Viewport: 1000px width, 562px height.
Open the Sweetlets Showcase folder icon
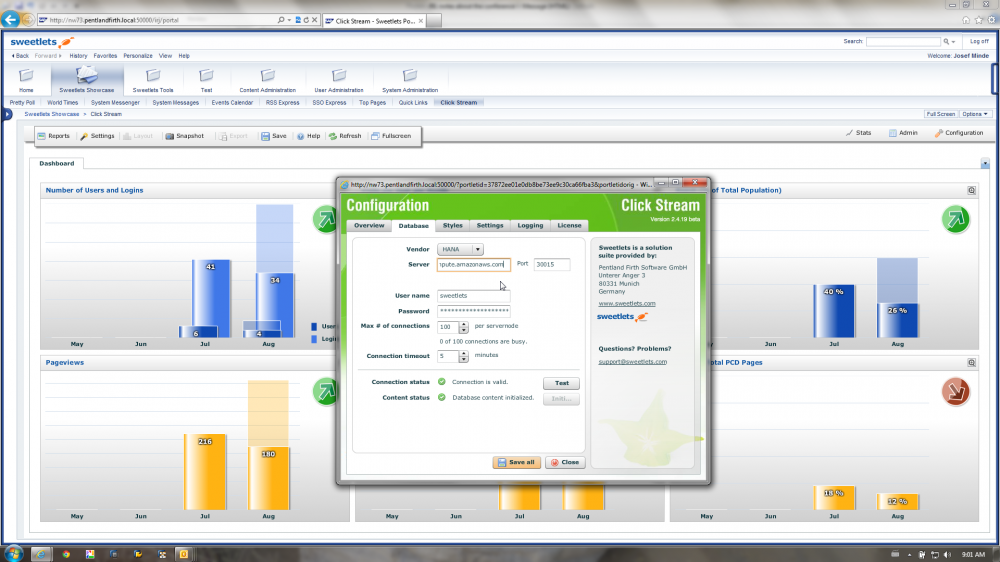point(87,75)
